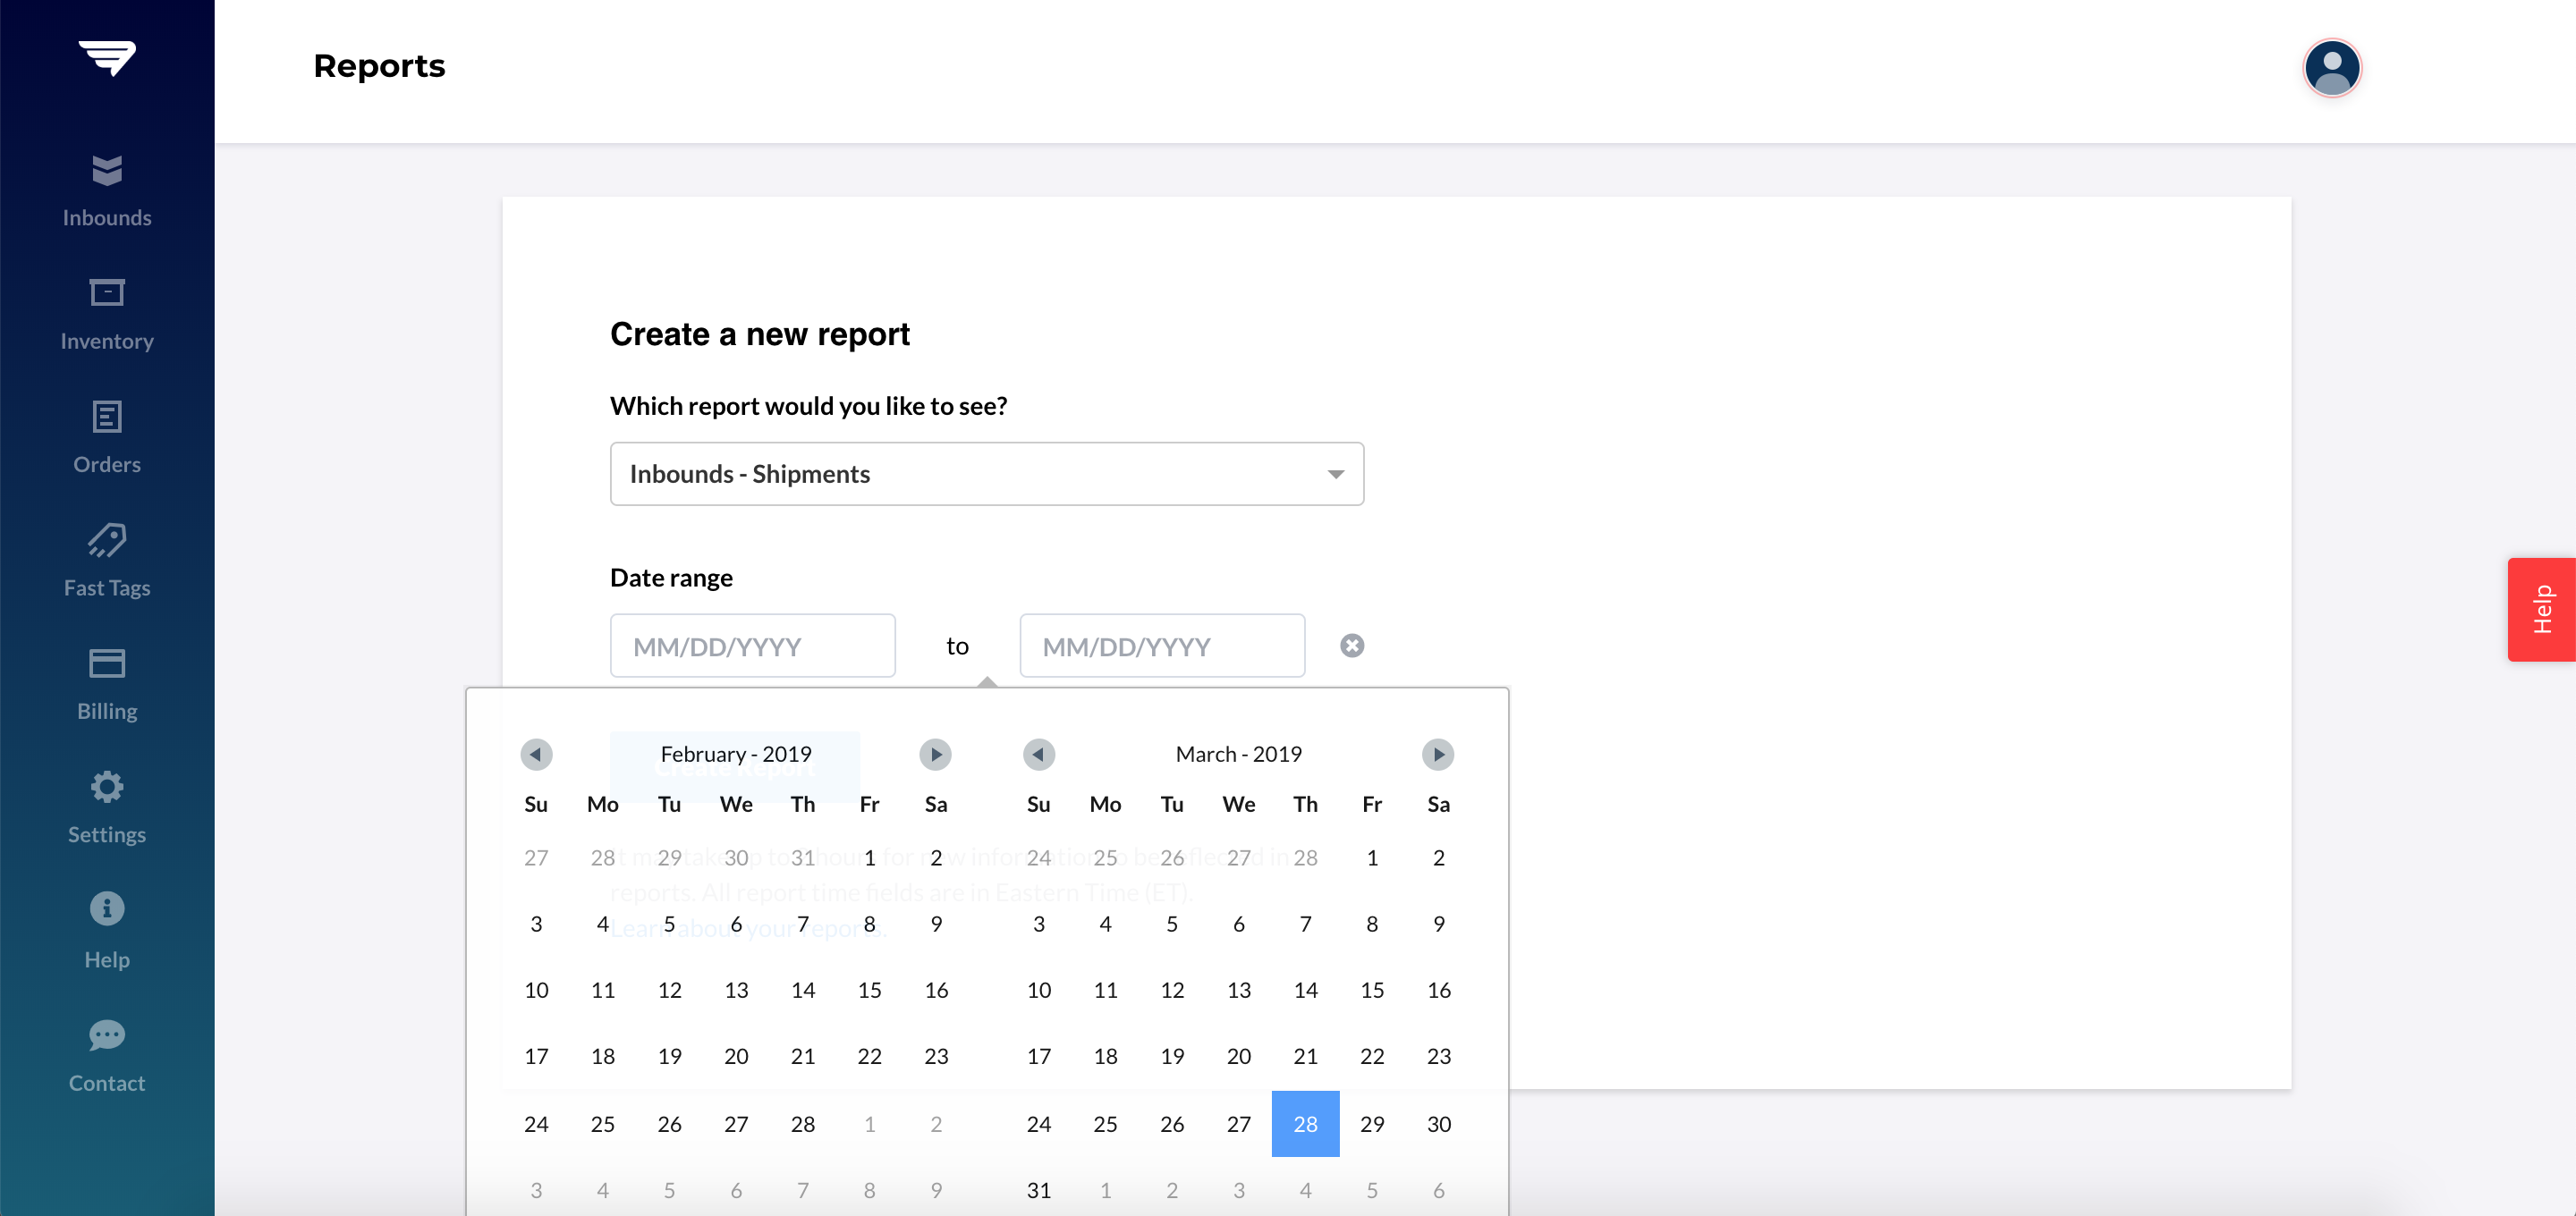Screen dimensions: 2576x1216
Task: Open the Orders document icon
Action: coord(107,416)
